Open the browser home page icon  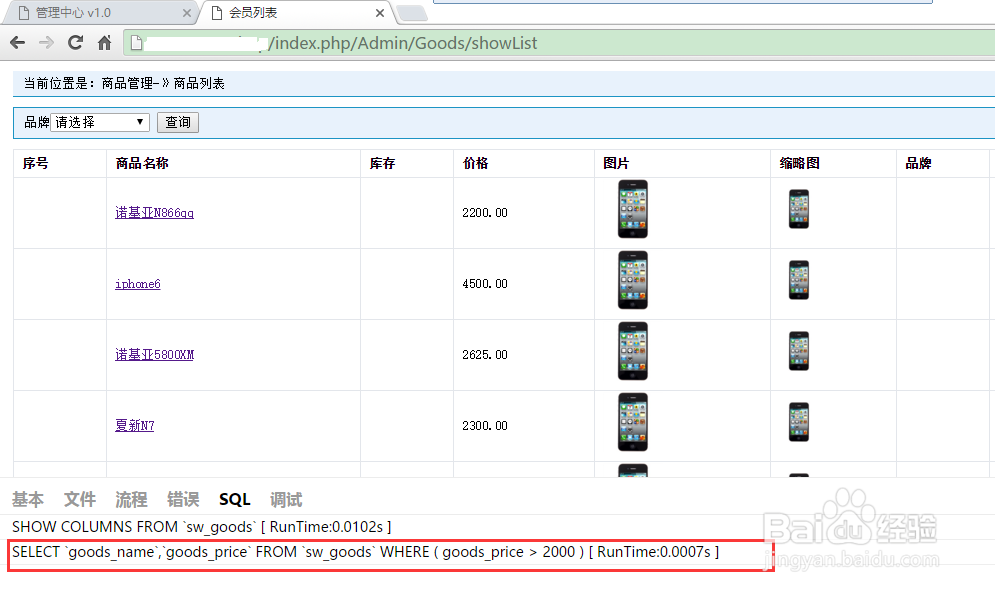coord(105,43)
